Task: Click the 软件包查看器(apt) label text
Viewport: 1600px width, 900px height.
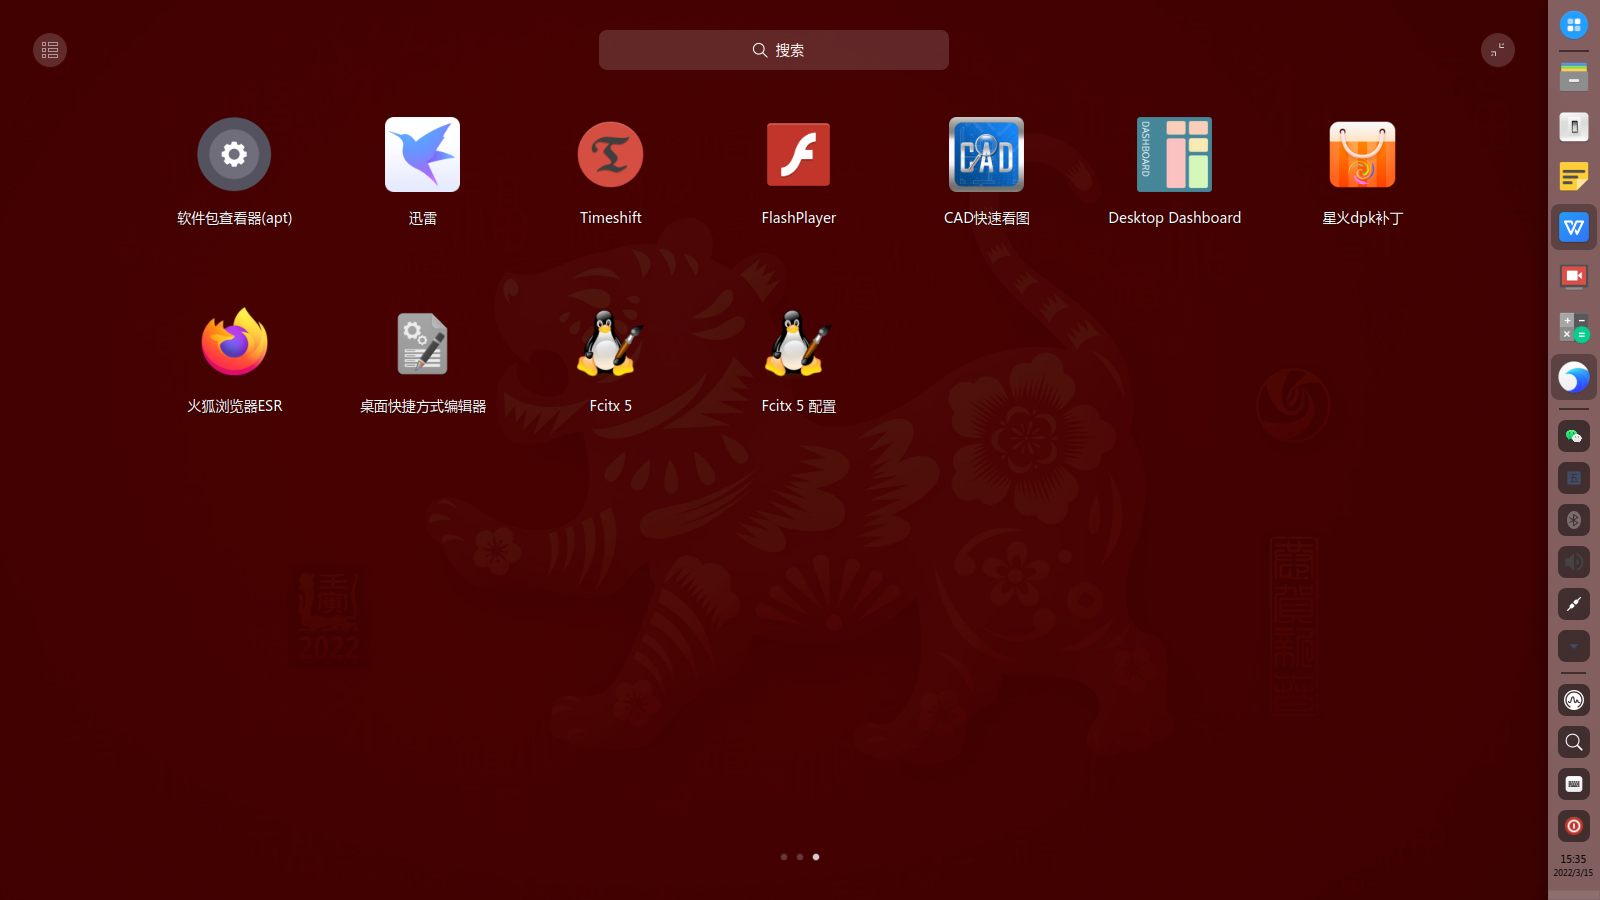Action: 234,218
